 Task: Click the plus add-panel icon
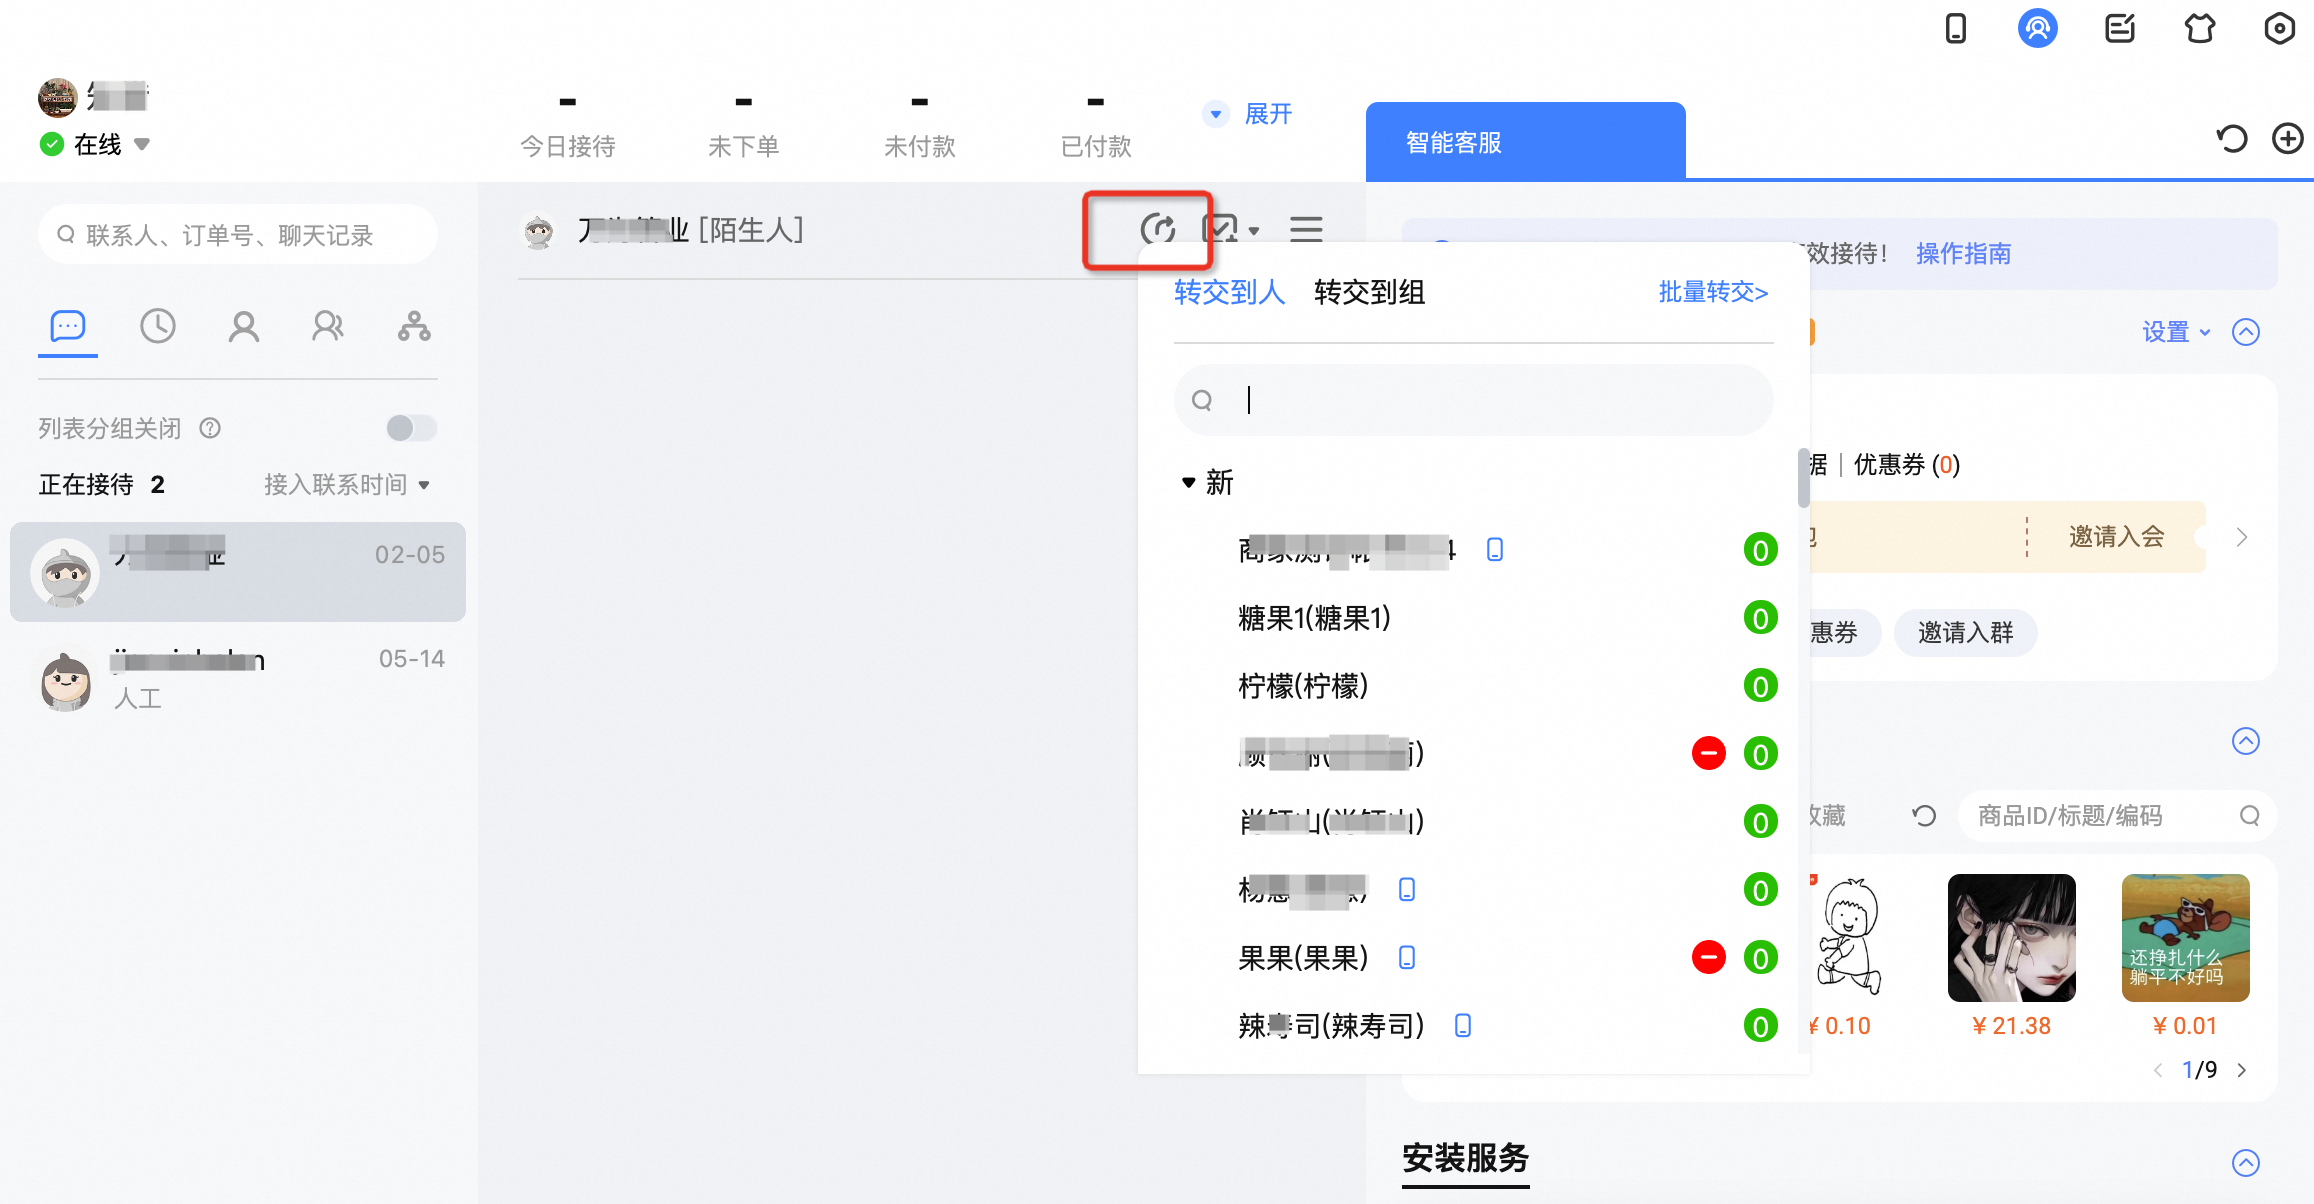(2287, 138)
